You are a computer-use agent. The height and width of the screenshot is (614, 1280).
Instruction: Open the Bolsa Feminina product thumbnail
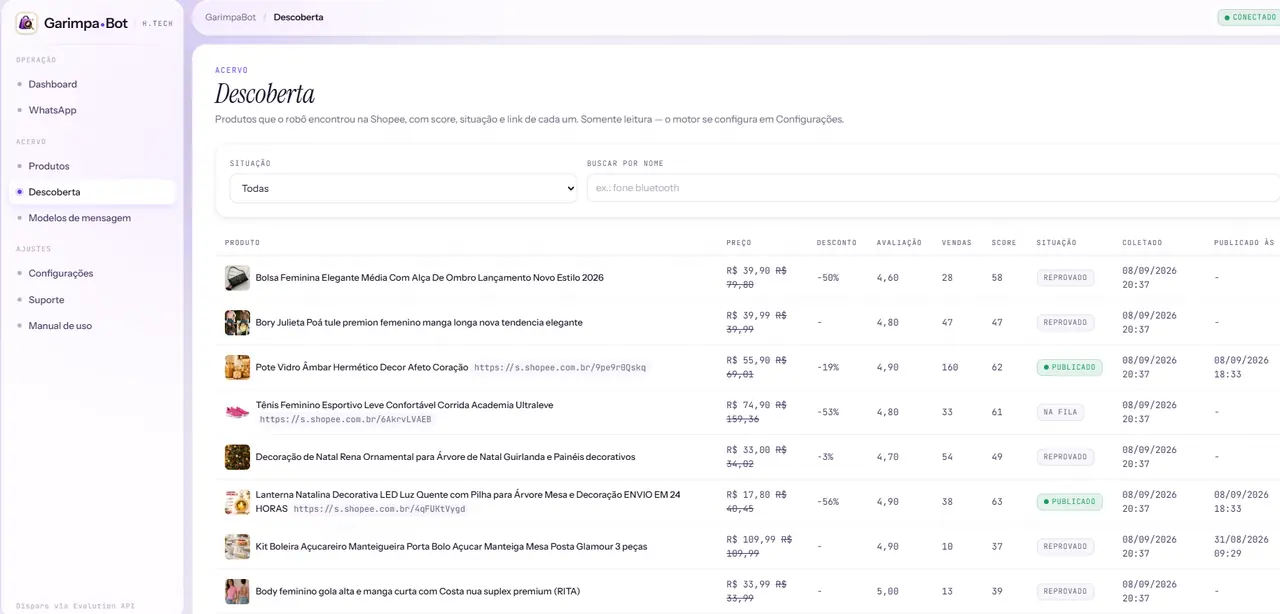point(237,278)
